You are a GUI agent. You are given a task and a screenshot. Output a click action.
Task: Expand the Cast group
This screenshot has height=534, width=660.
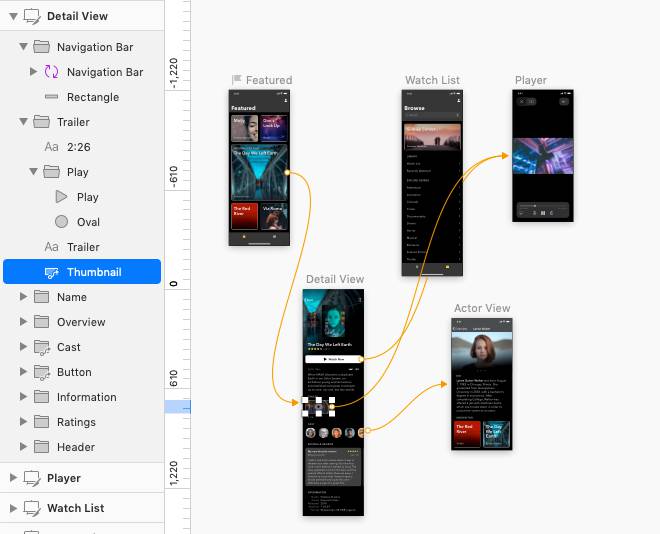pyautogui.click(x=23, y=347)
